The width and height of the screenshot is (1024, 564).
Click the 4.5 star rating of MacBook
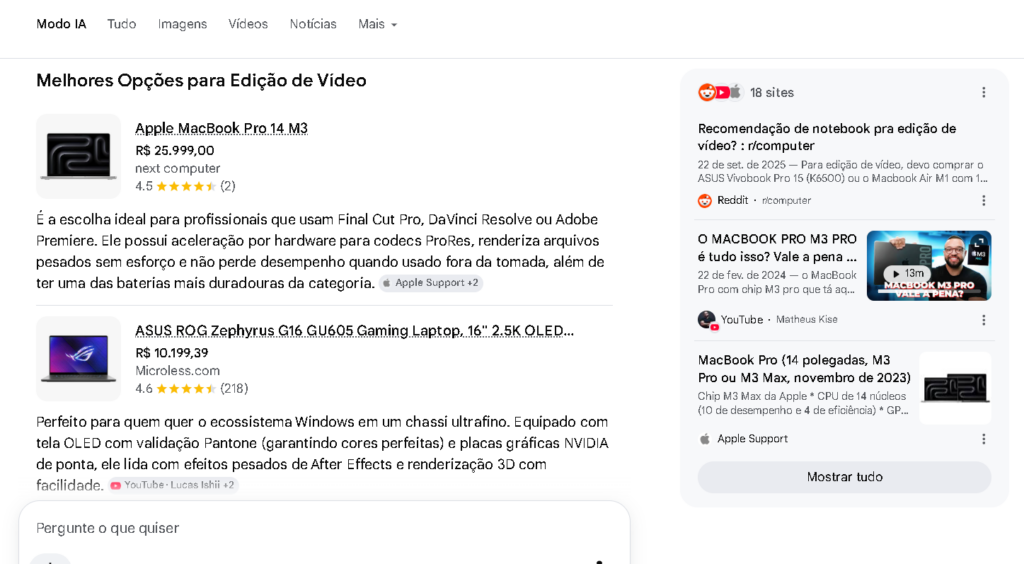pos(185,186)
